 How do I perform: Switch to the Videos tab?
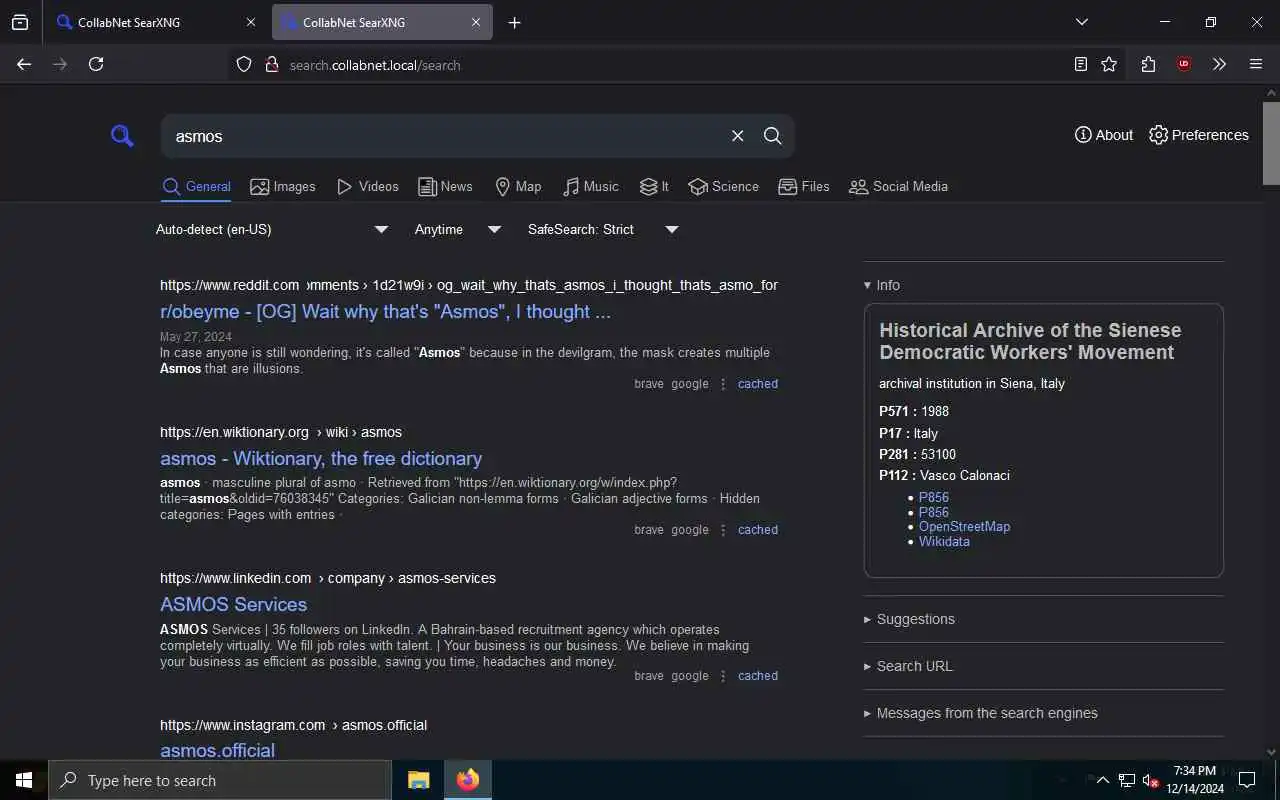(367, 187)
